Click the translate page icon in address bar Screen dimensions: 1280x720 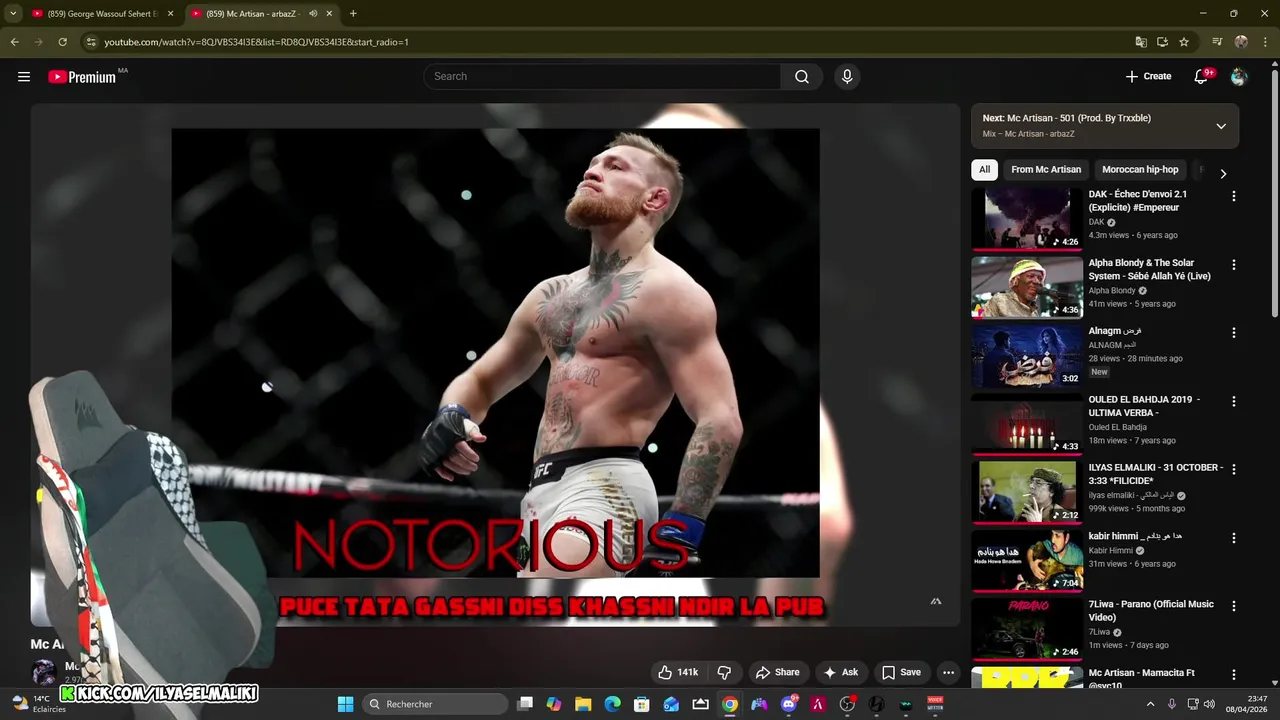click(x=1141, y=42)
